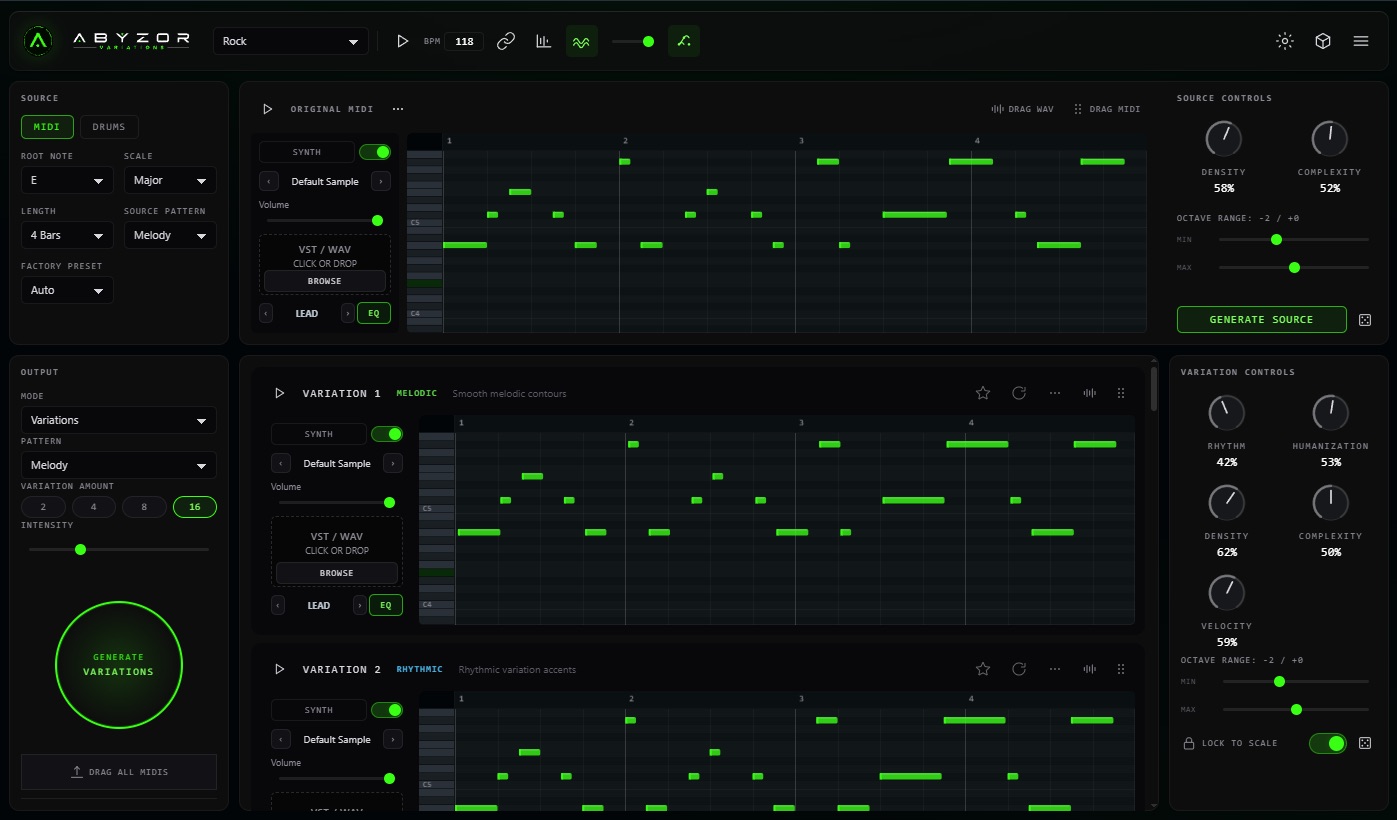Open the bar chart icon in top toolbar
This screenshot has height=820, width=1397.
(543, 41)
